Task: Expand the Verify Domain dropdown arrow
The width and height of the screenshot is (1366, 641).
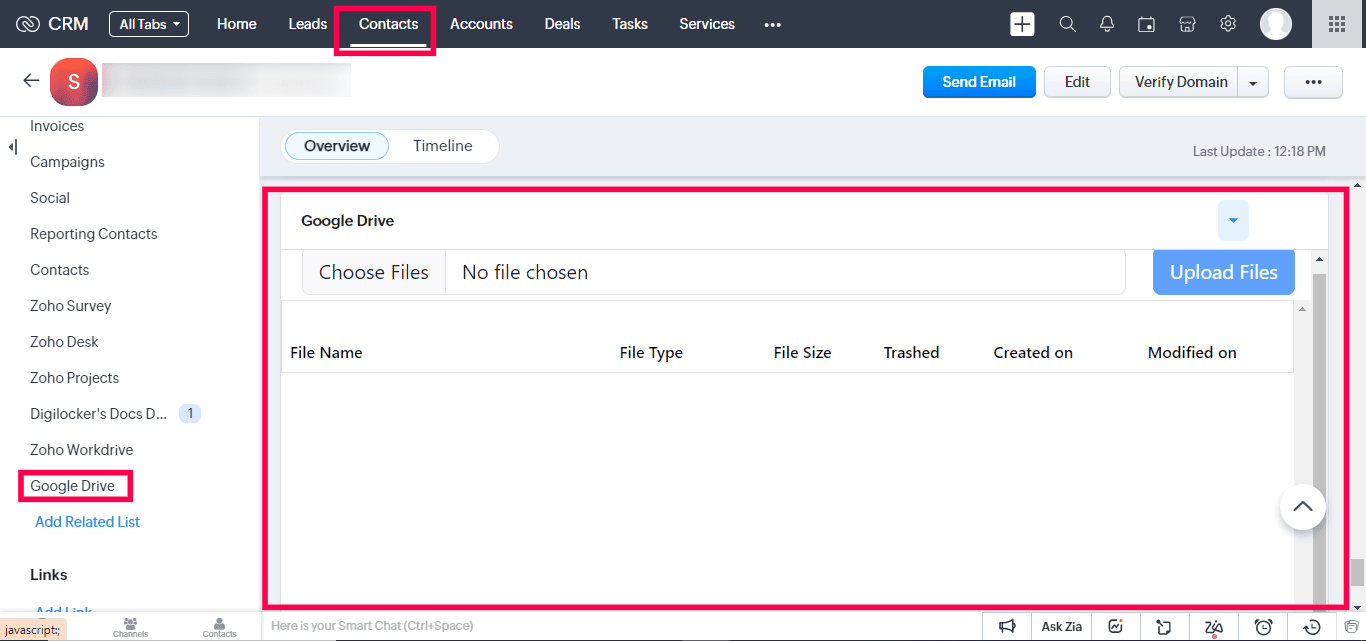Action: (1253, 82)
